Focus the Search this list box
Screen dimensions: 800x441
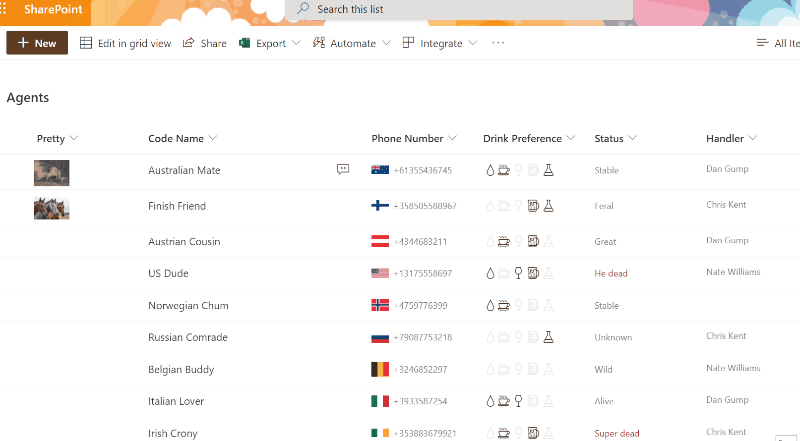coord(459,9)
